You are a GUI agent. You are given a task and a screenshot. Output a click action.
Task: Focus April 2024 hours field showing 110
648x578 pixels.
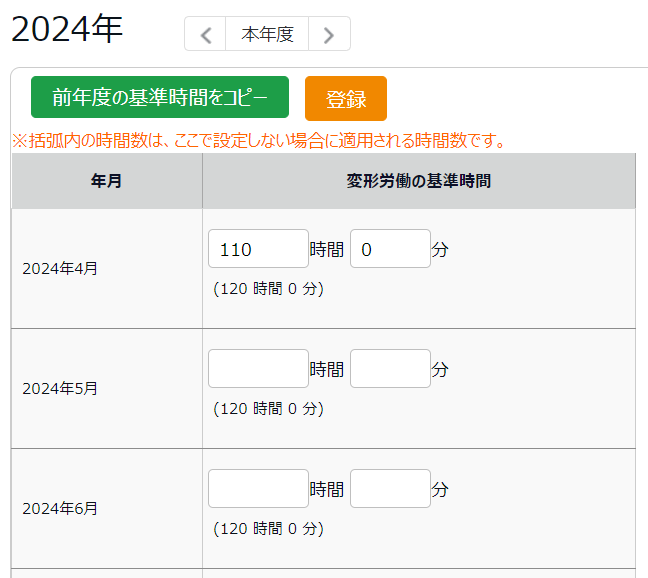click(x=258, y=249)
